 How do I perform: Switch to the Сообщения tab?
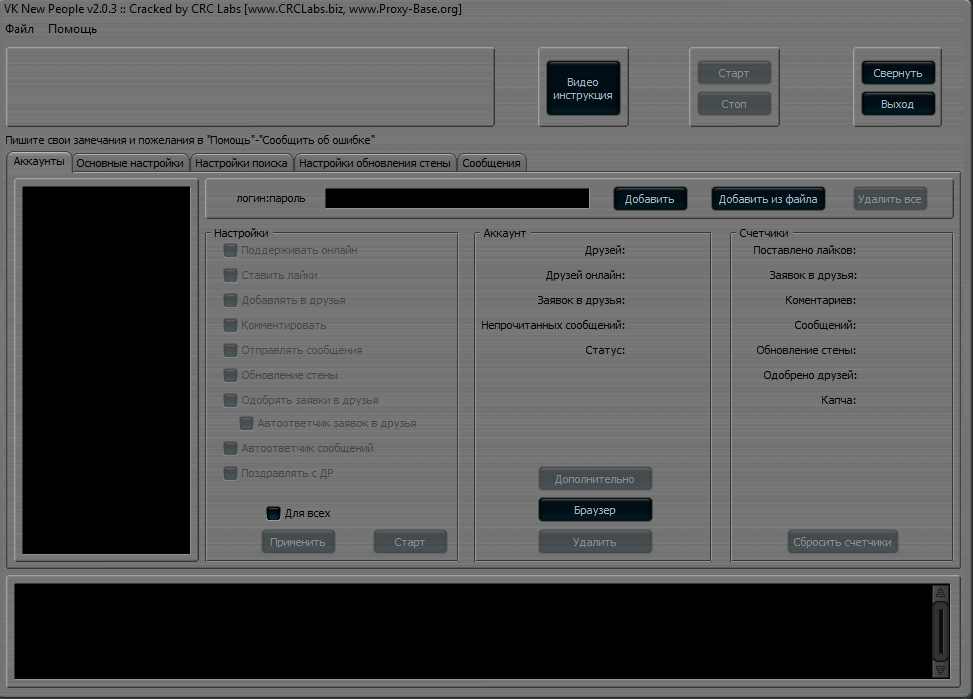491,163
